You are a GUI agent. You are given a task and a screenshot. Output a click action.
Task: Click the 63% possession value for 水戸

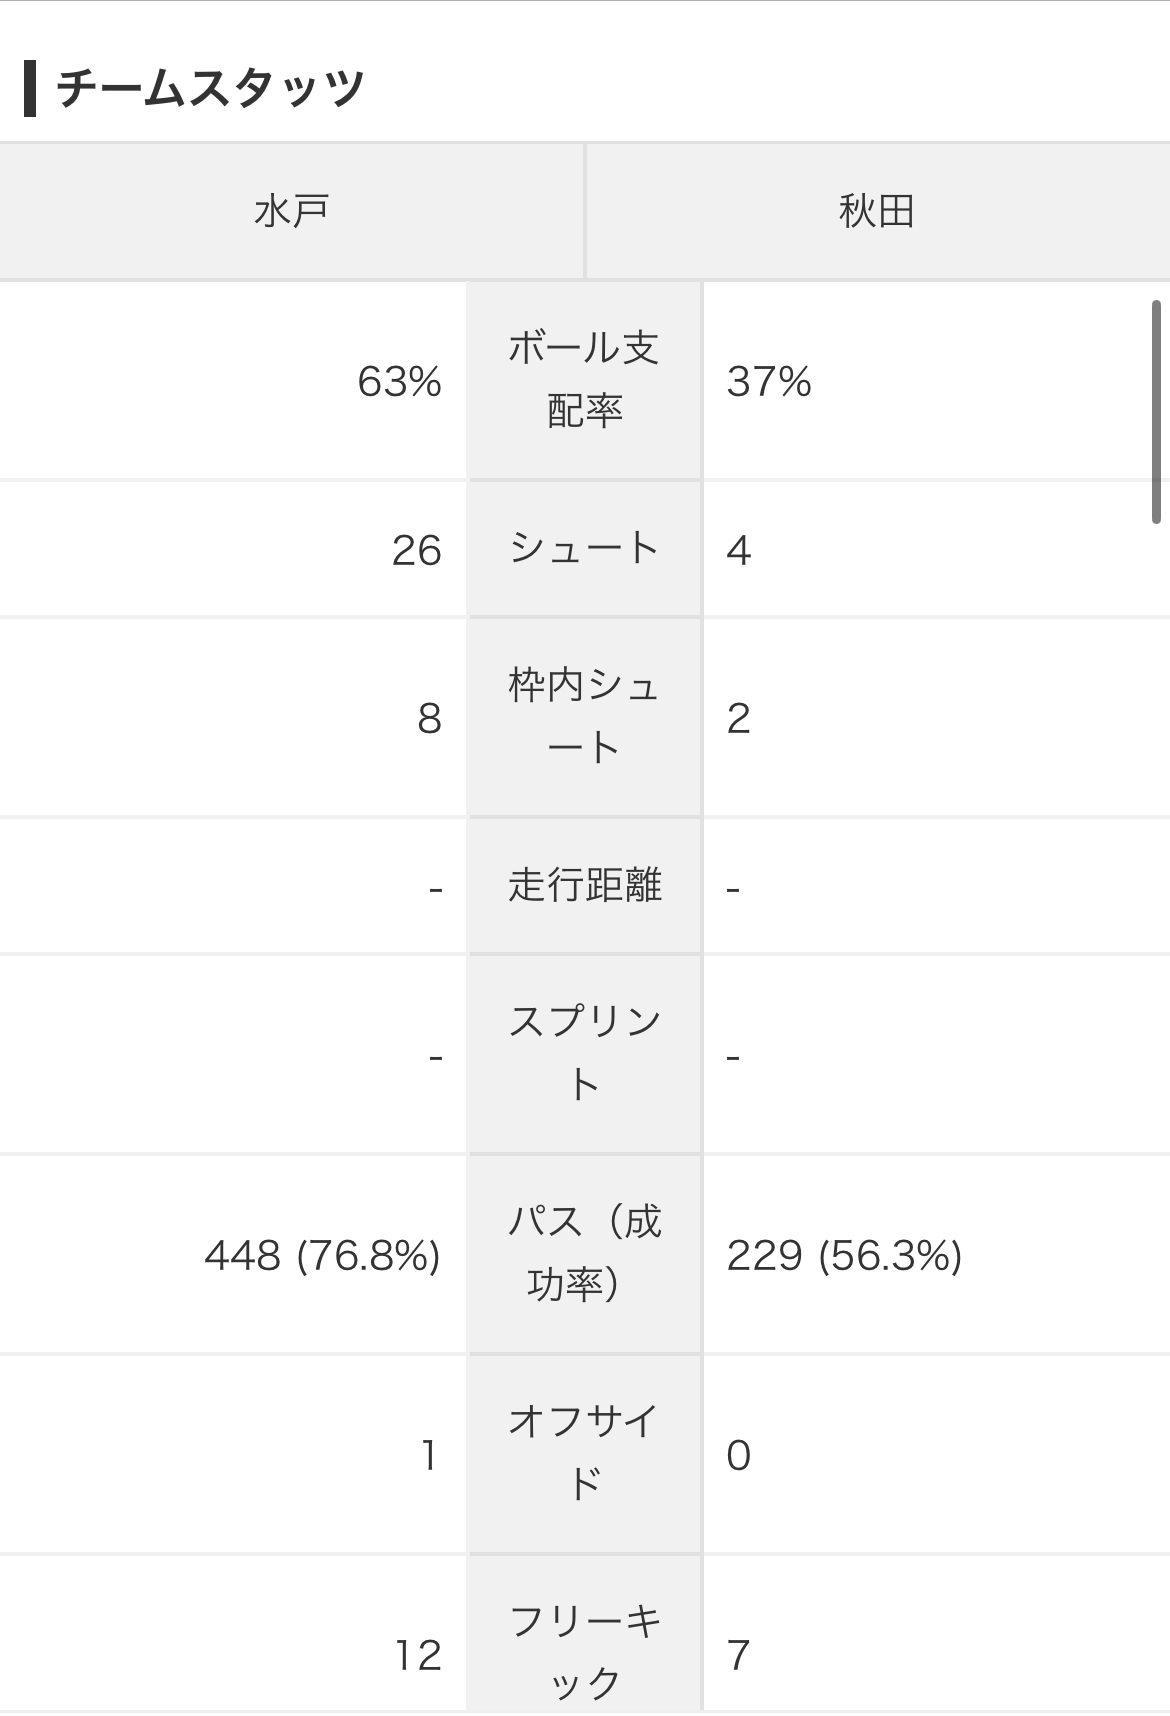399,381
